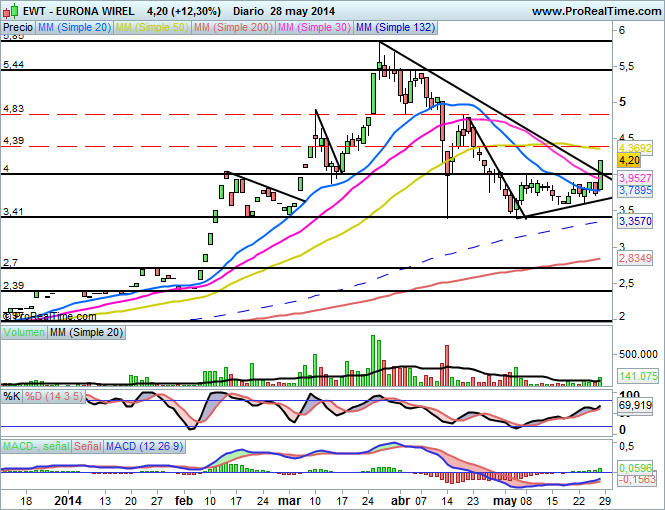Click the 2,8349 moving average value tag
Image resolution: width=665 pixels, height=510 pixels.
[x=635, y=258]
